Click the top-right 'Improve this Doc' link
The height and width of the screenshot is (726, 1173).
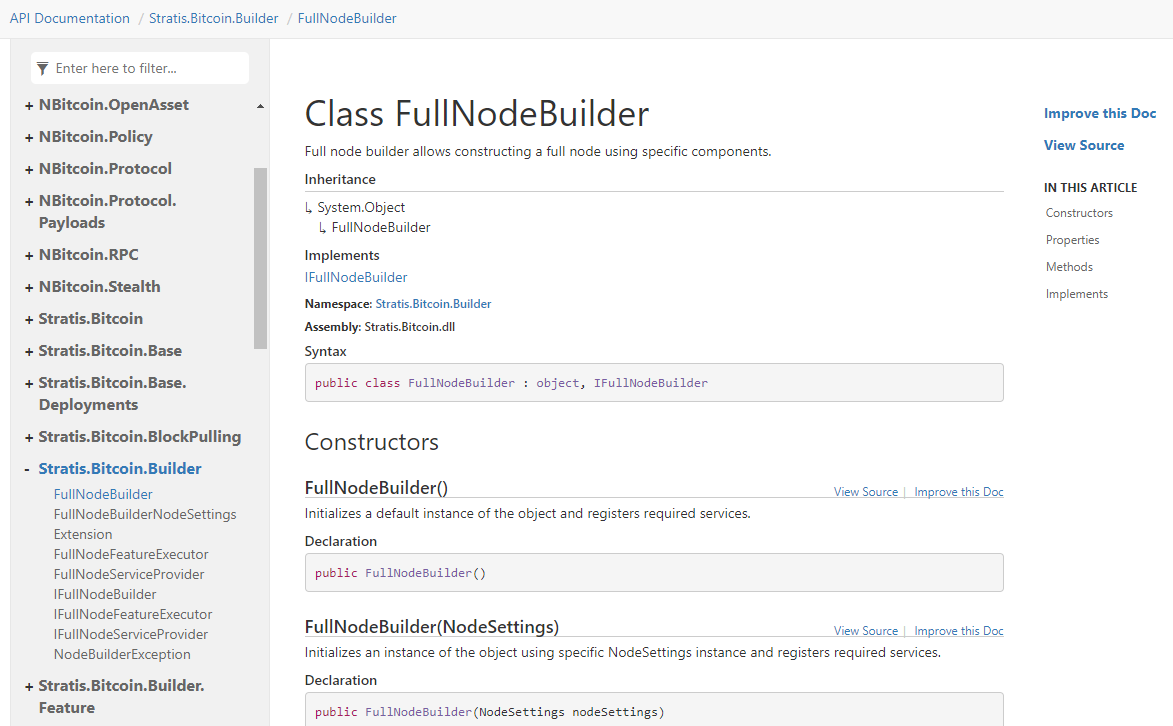click(1100, 113)
